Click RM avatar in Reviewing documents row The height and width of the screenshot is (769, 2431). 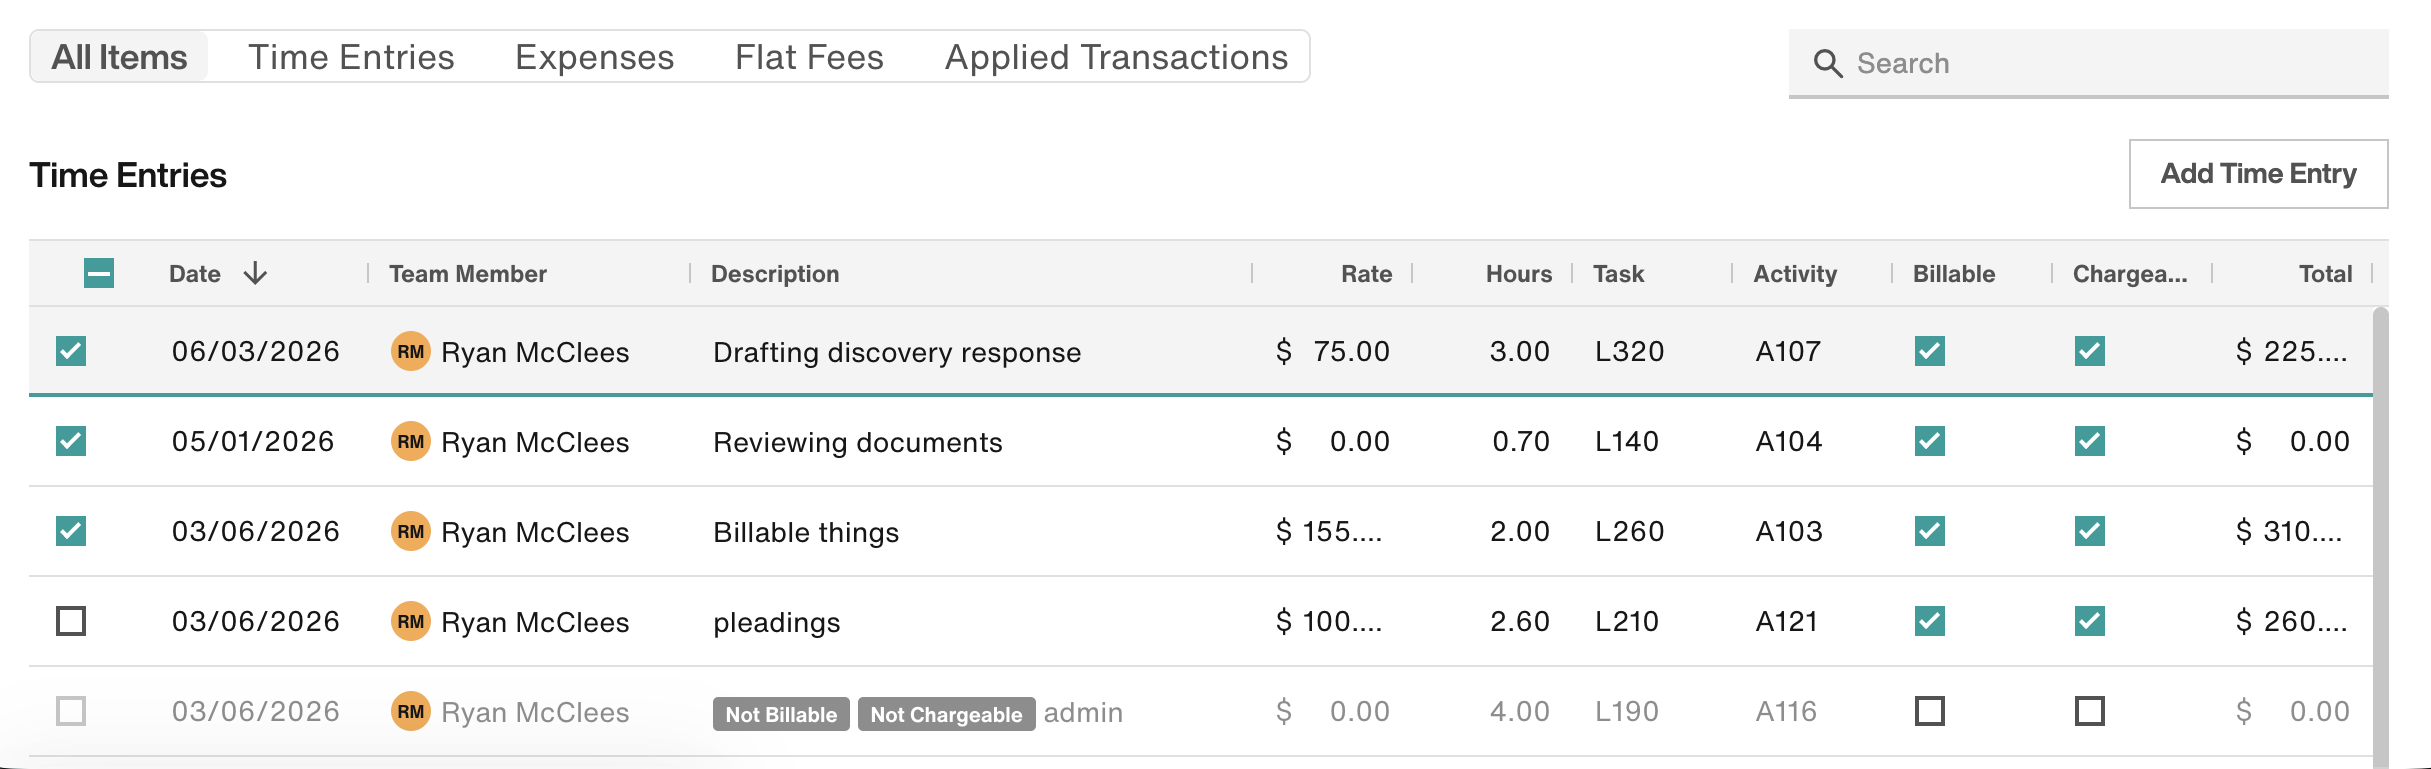click(410, 442)
